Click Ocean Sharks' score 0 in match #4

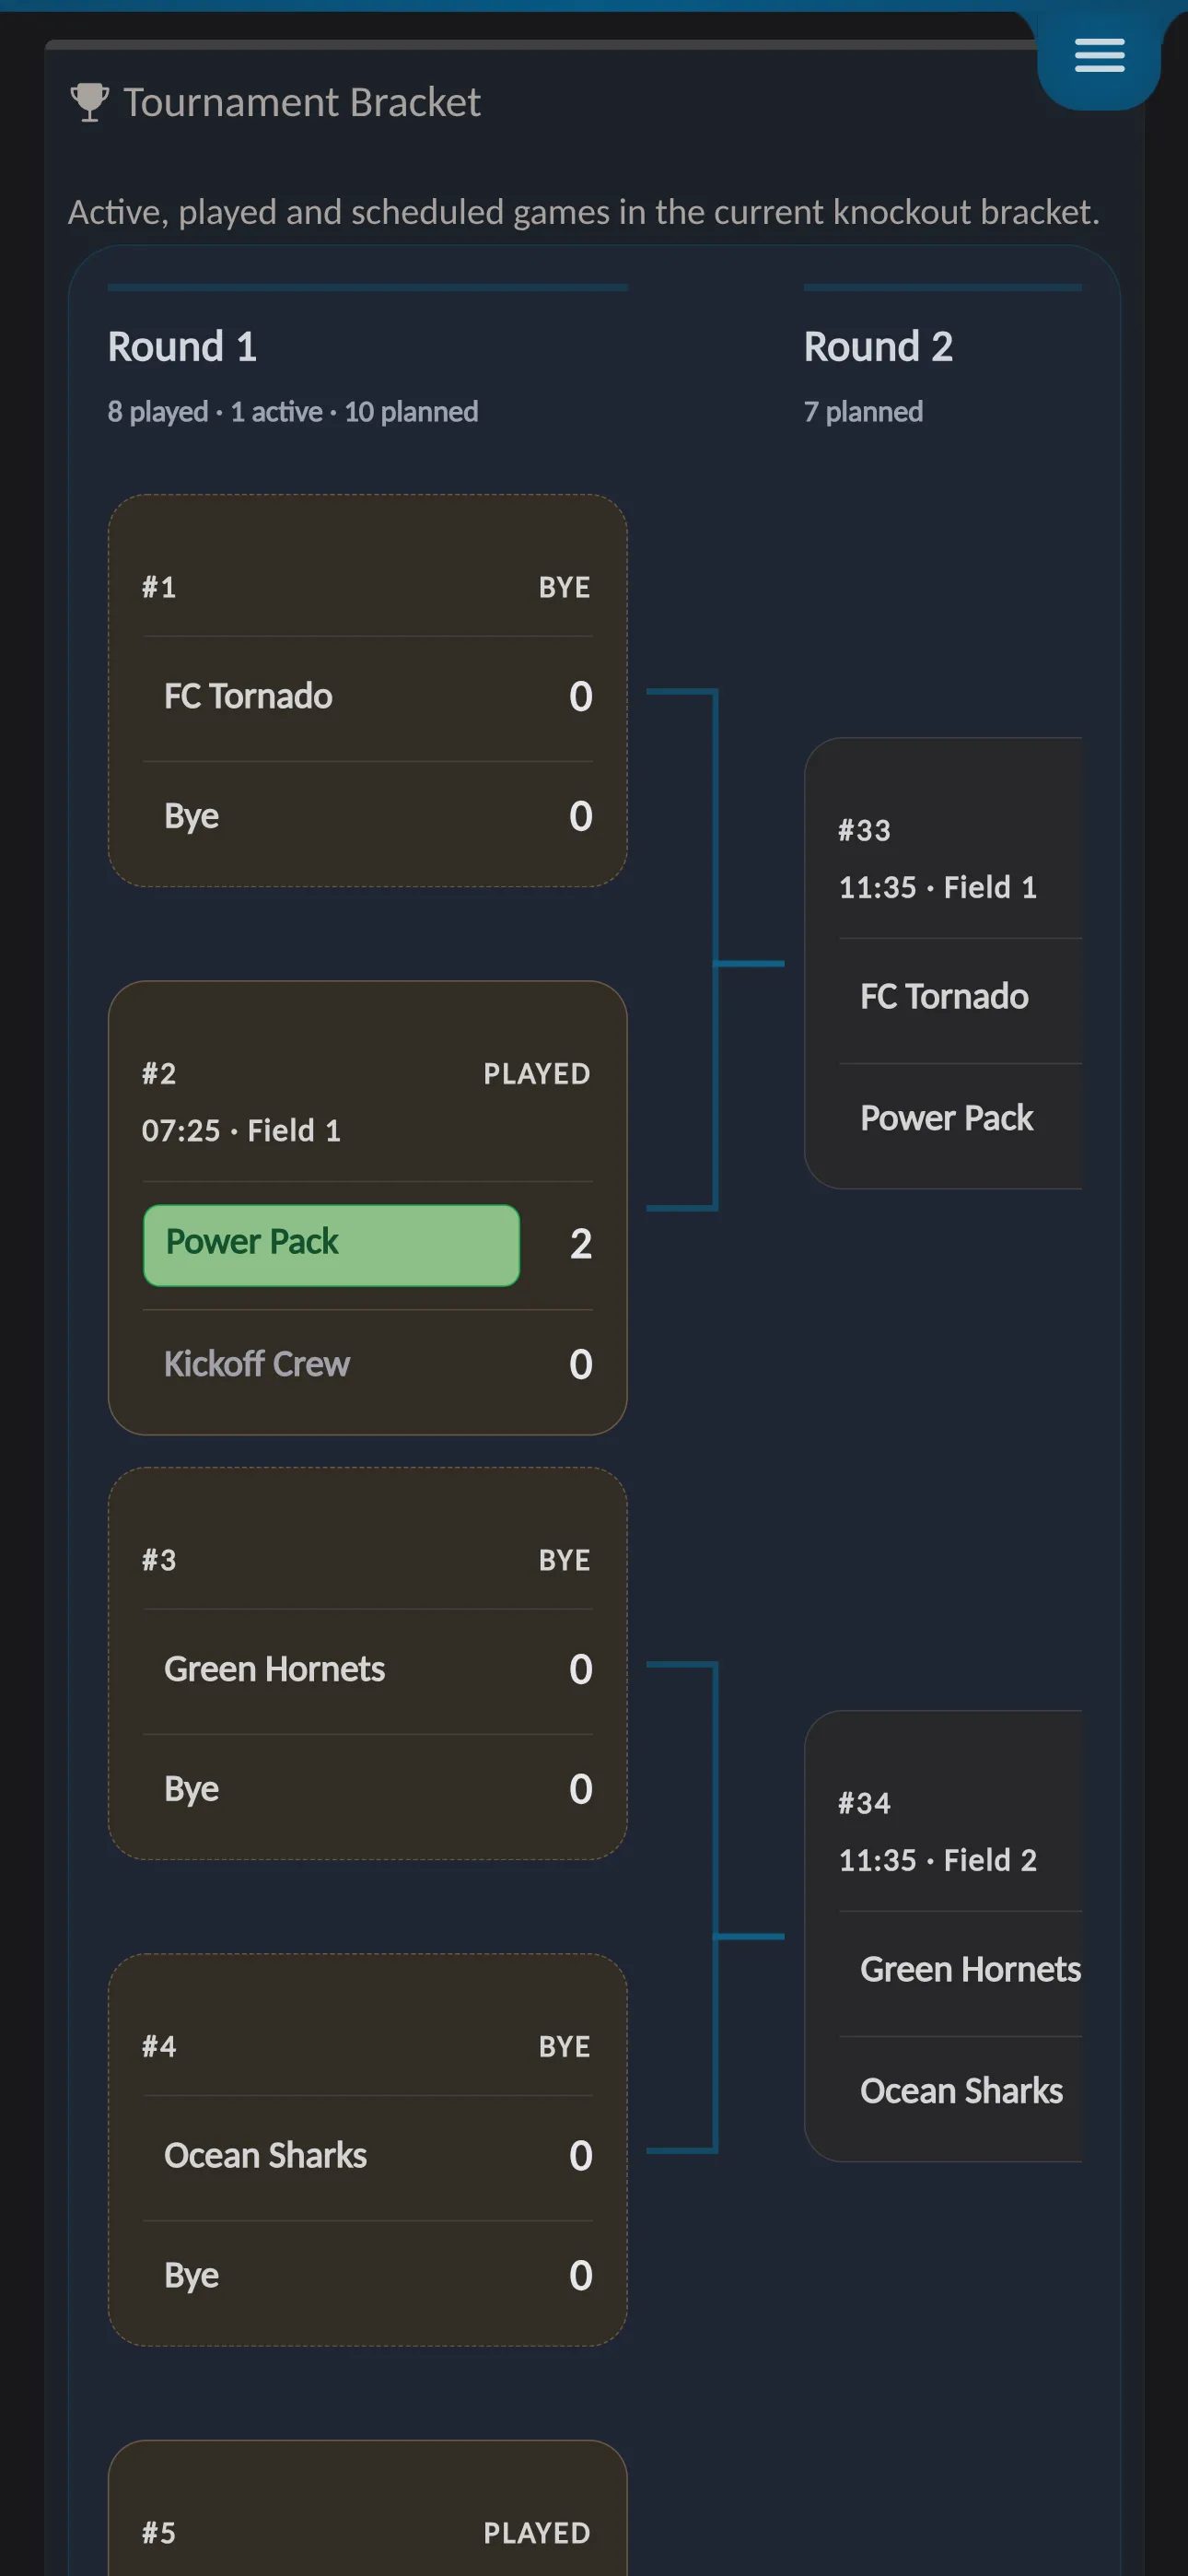tap(581, 2155)
